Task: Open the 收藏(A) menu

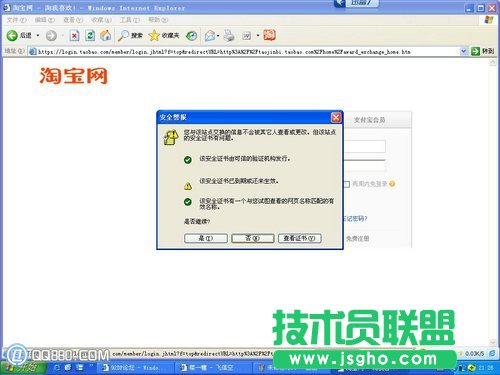Action: (101, 20)
